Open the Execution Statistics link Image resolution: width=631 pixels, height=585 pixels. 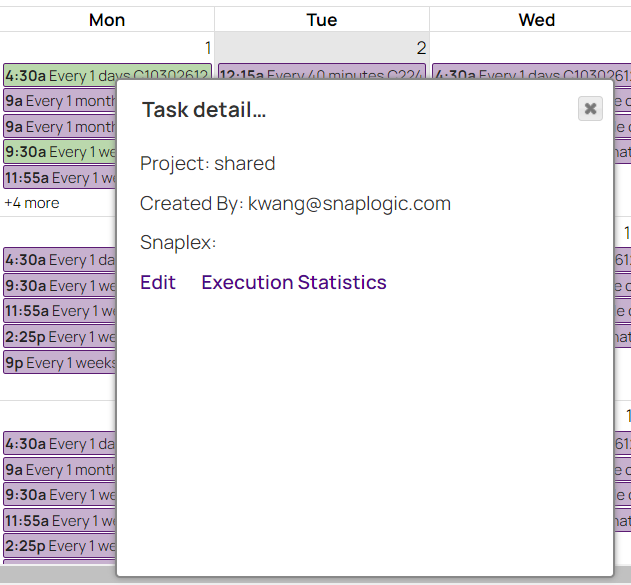(294, 282)
